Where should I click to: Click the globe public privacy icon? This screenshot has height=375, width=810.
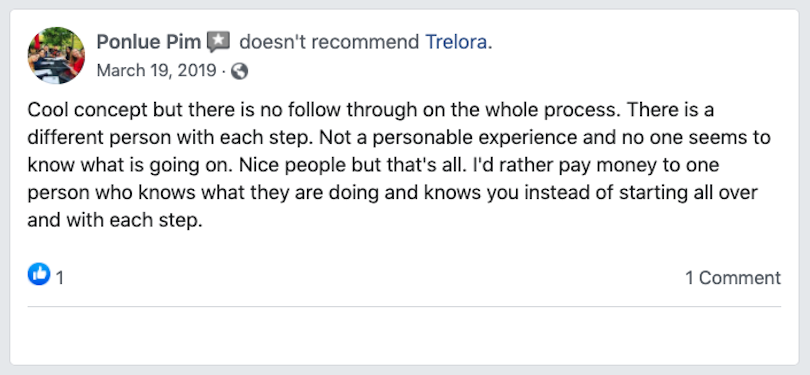coord(239,71)
